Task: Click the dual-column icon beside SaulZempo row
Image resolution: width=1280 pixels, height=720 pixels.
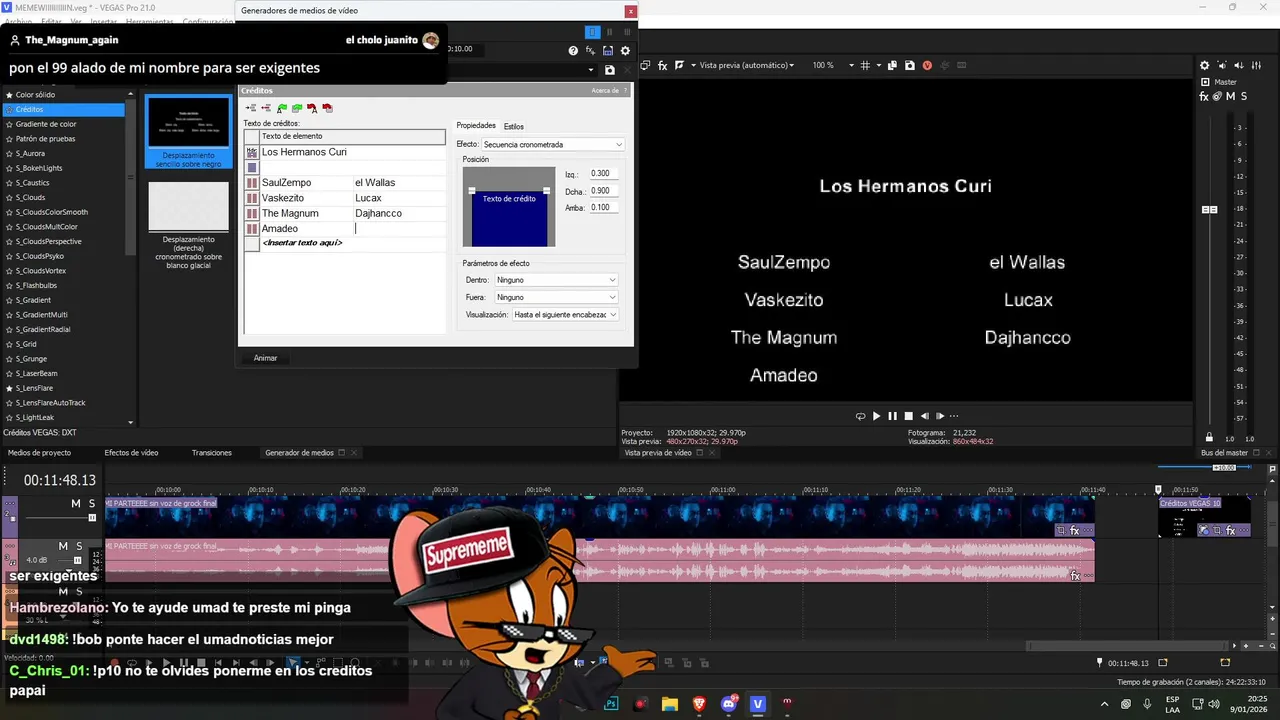Action: 252,183
